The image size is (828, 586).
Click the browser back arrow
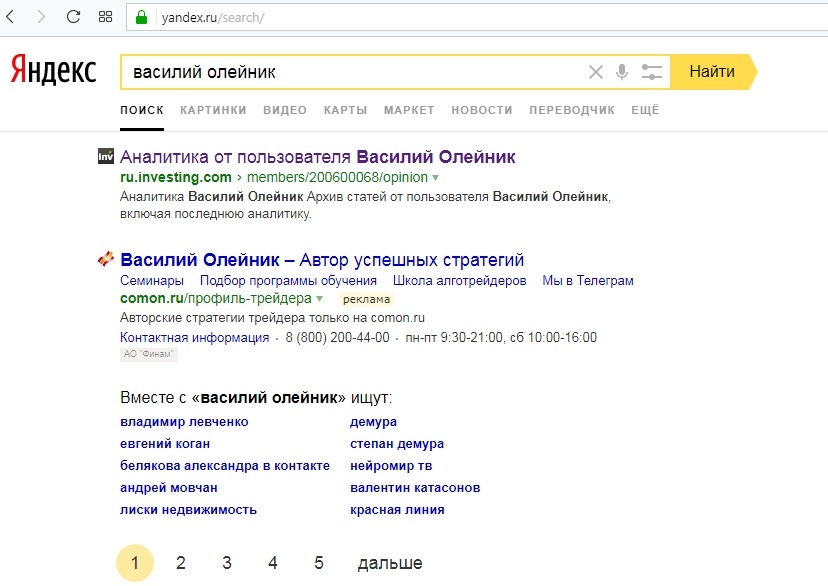coord(10,17)
